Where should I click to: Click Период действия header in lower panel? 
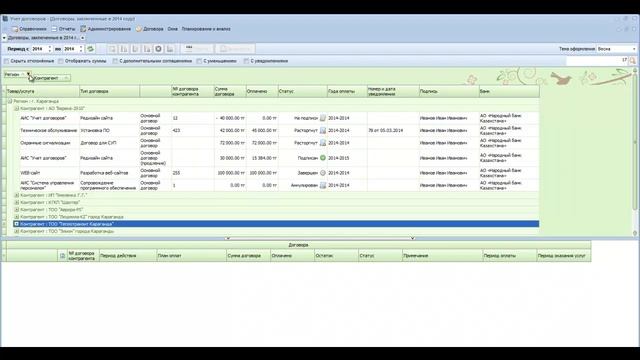tap(128, 256)
